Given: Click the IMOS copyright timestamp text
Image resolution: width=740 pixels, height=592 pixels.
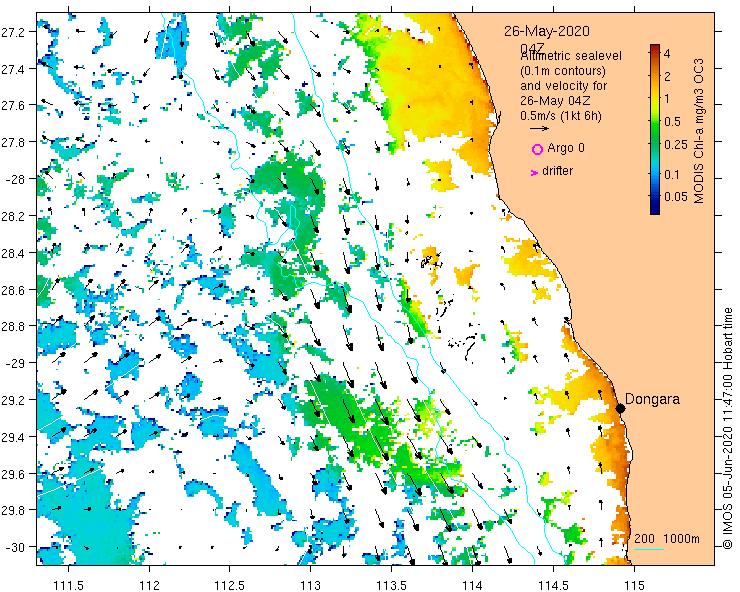Looking at the screenshot, I should 728,428.
